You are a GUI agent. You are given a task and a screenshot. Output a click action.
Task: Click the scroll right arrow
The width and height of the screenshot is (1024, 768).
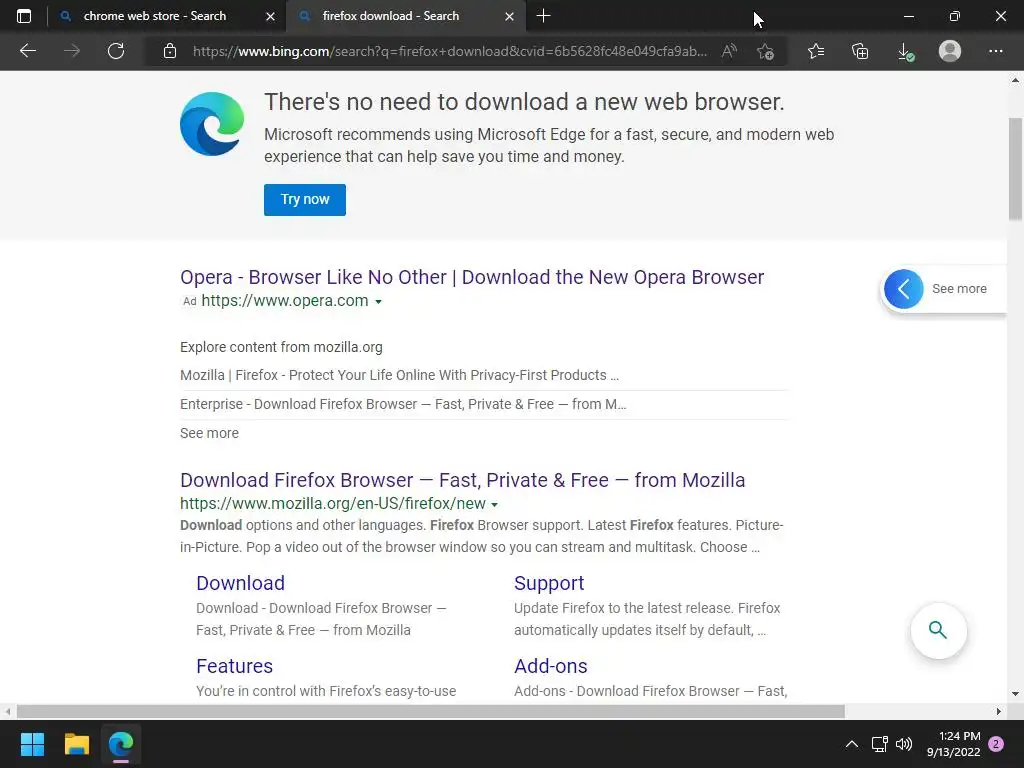[999, 711]
